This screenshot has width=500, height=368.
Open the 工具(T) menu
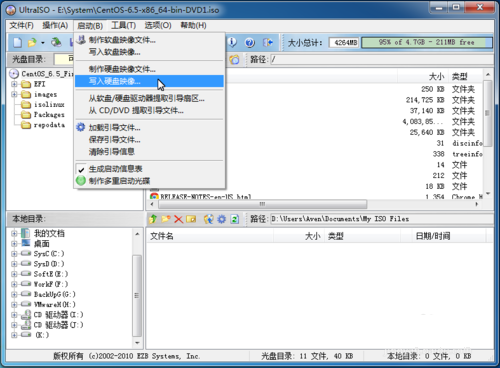point(123,25)
